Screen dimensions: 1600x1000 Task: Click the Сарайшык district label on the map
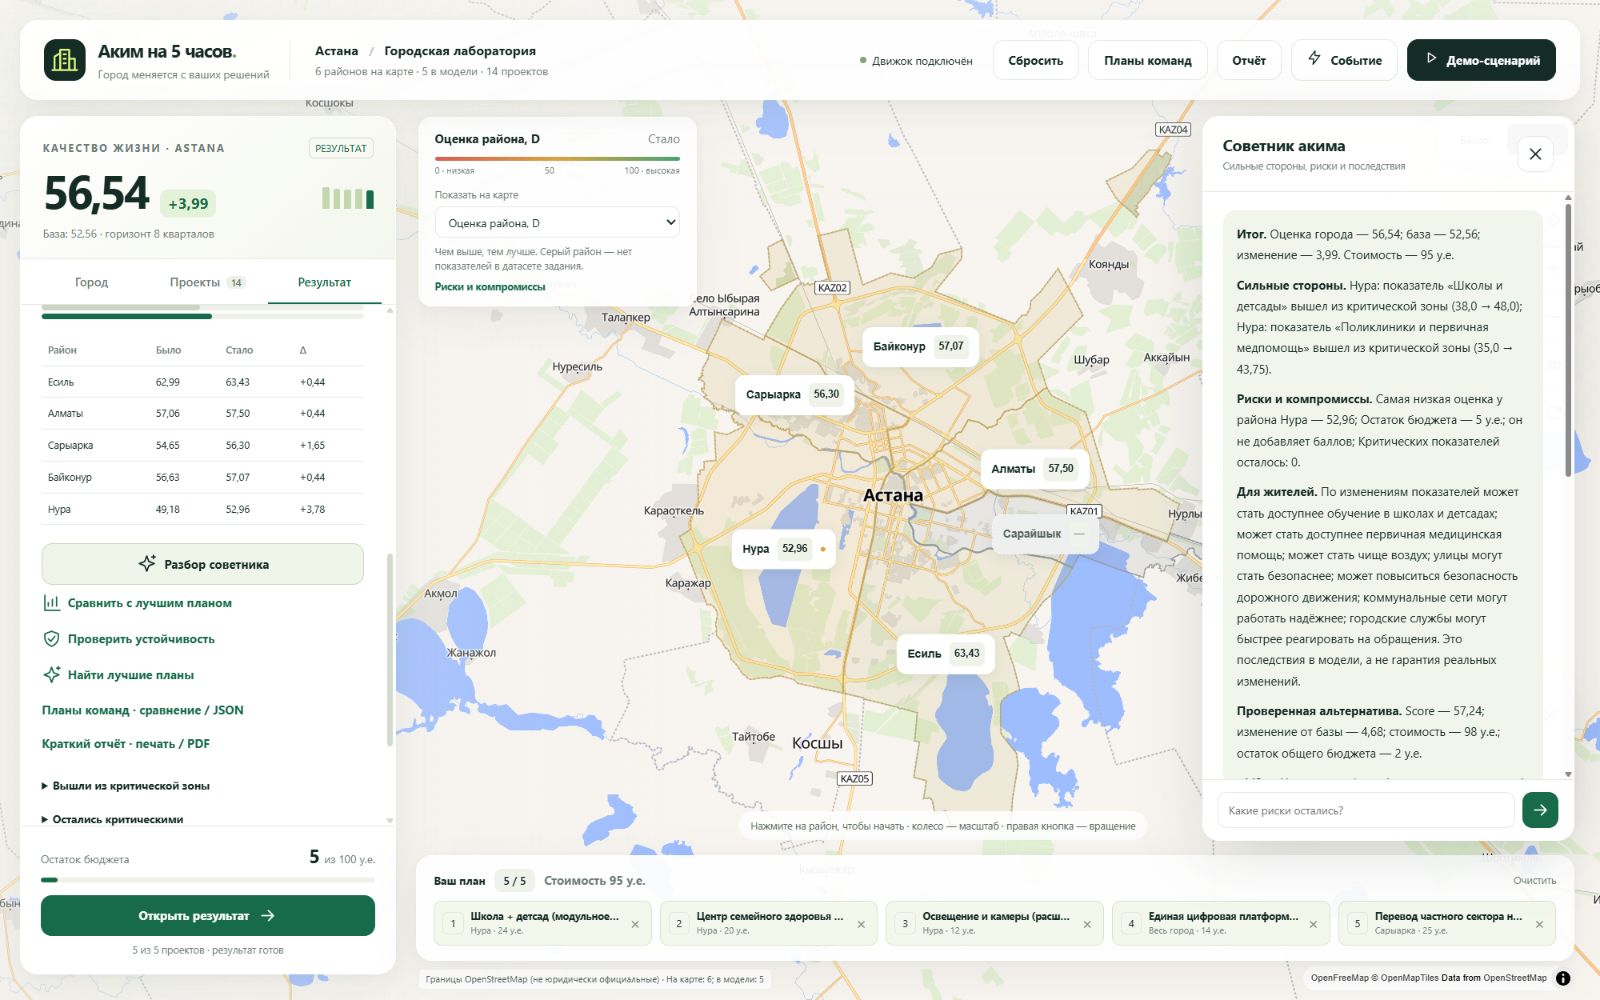point(1045,534)
